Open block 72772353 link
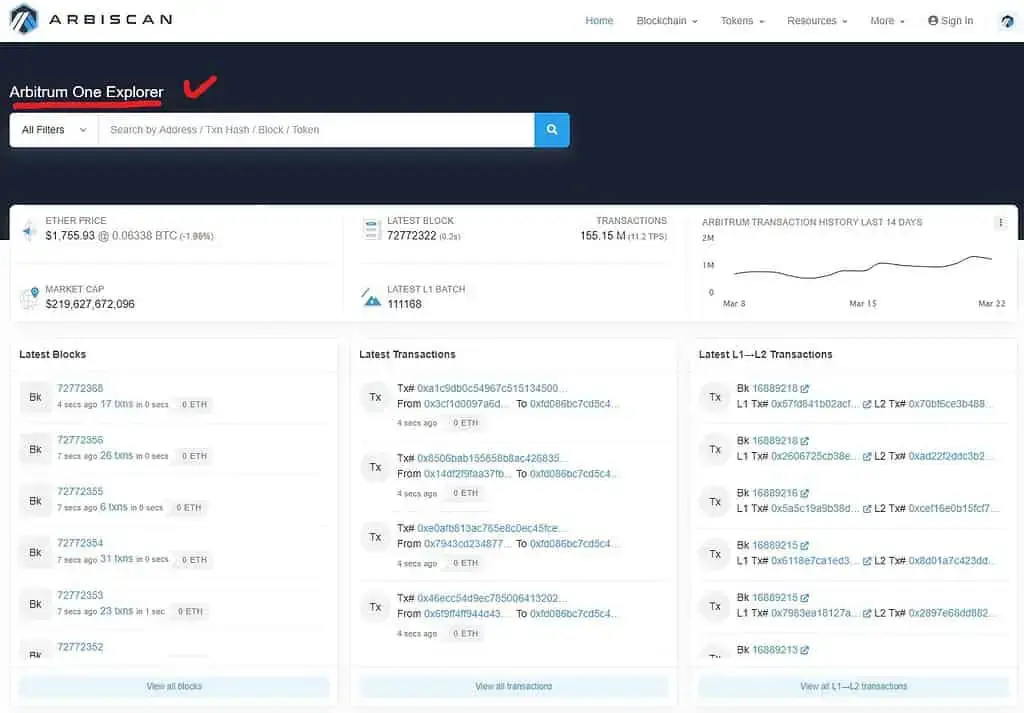Screen dimensions: 1024x713 pos(80,595)
